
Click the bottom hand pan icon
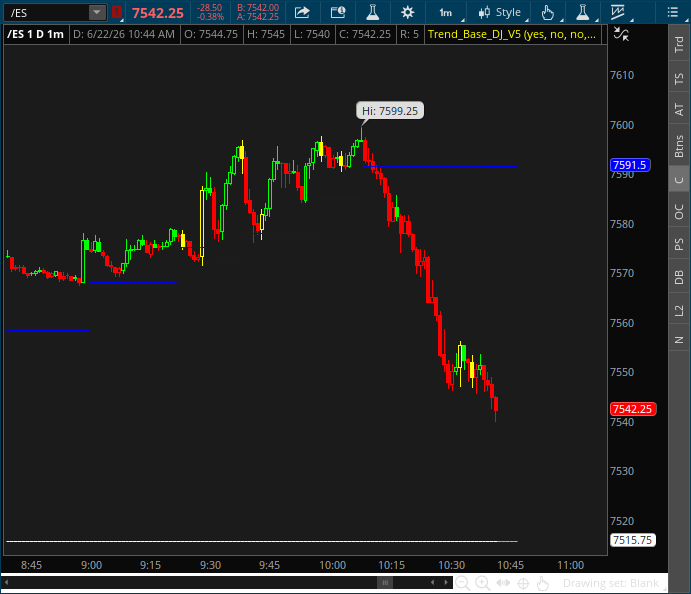[x=543, y=583]
